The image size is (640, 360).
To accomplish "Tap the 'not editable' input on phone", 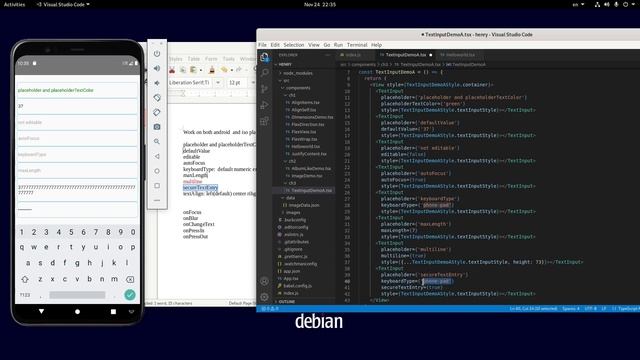I will 77,122.
